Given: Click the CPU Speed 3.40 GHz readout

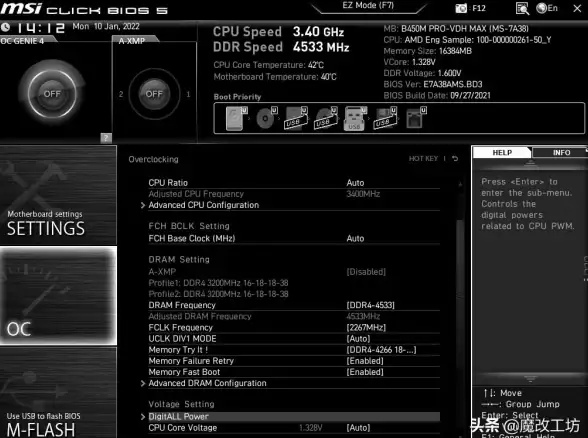Looking at the screenshot, I should 279,32.
